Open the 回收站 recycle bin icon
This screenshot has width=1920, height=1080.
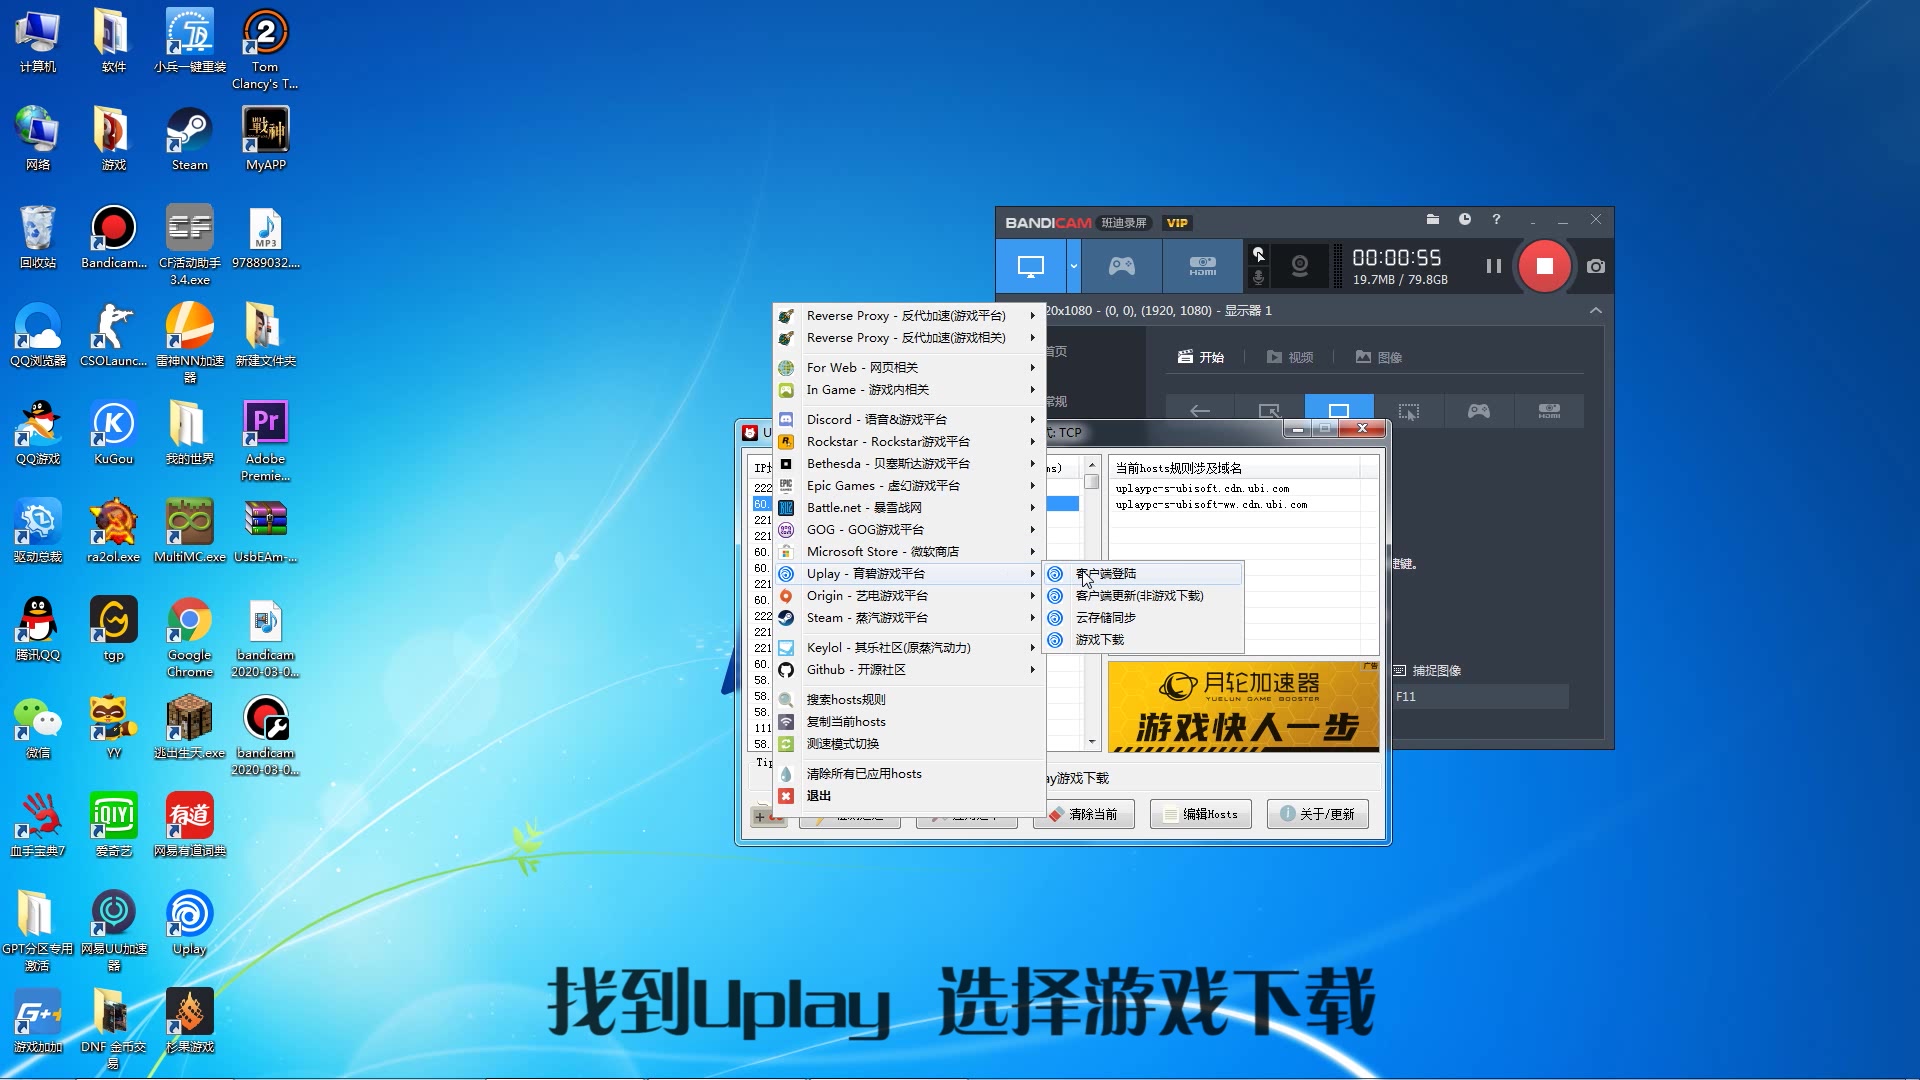pyautogui.click(x=38, y=237)
